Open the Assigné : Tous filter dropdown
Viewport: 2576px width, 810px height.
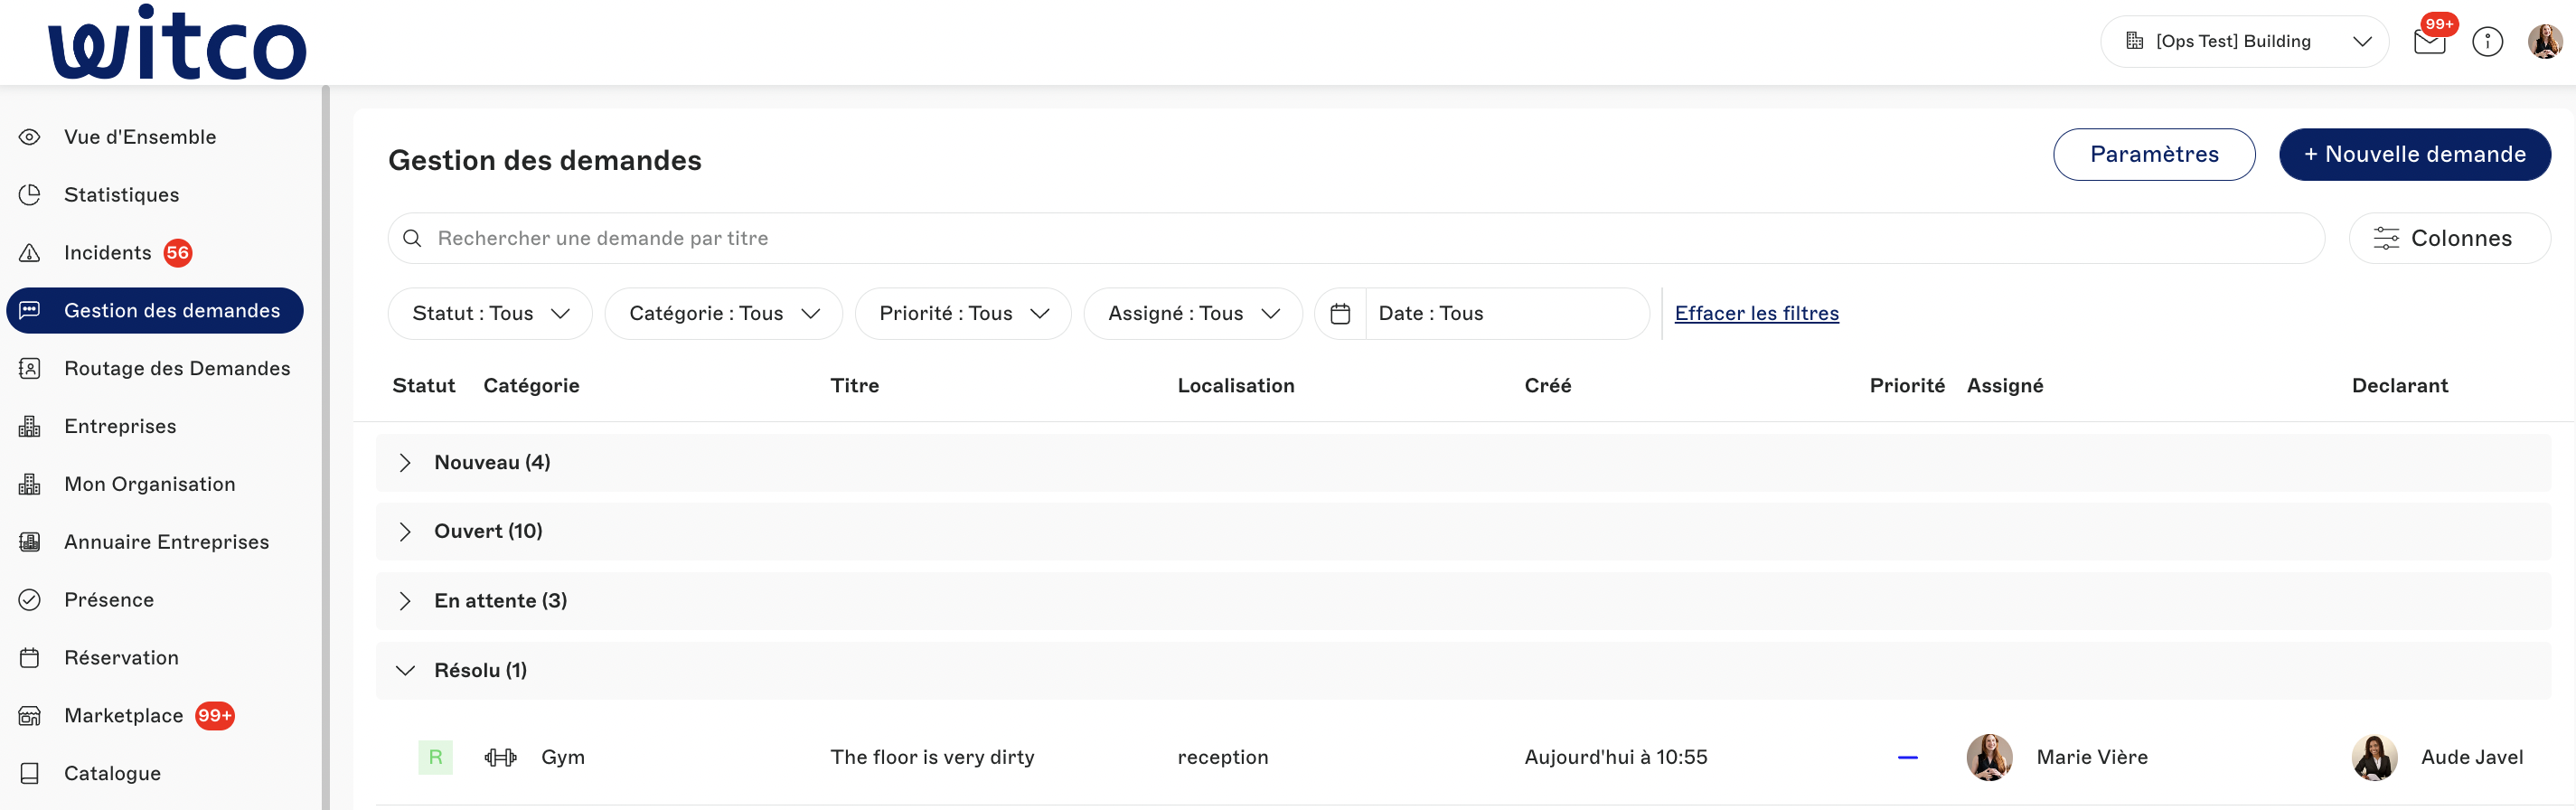click(x=1193, y=314)
